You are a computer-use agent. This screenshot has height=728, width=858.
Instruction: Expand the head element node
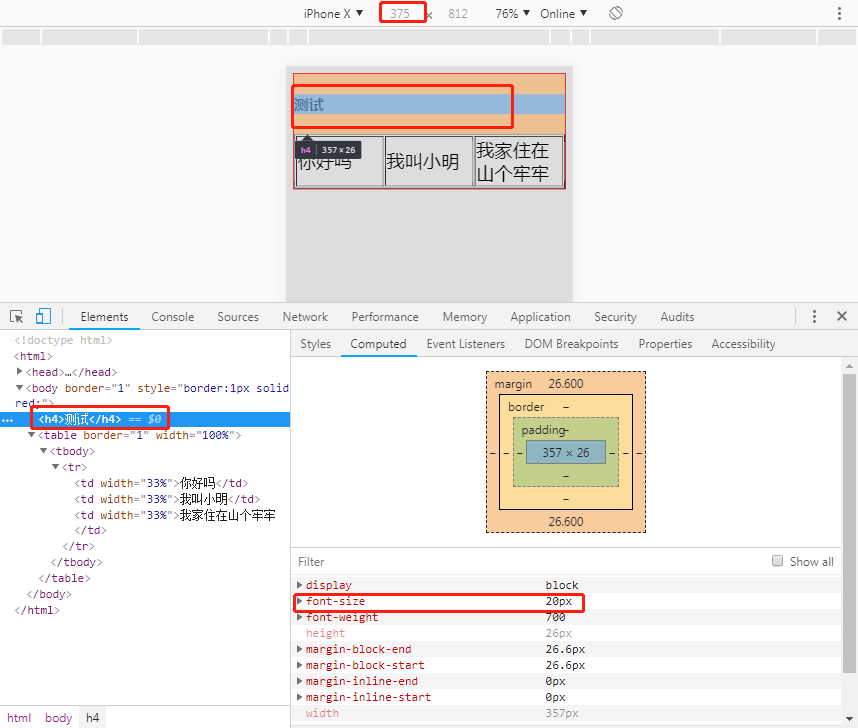20,371
